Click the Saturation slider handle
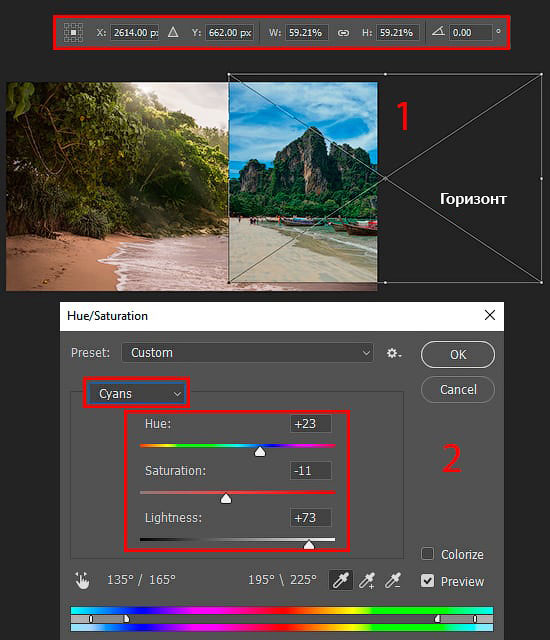550x640 pixels. 226,498
